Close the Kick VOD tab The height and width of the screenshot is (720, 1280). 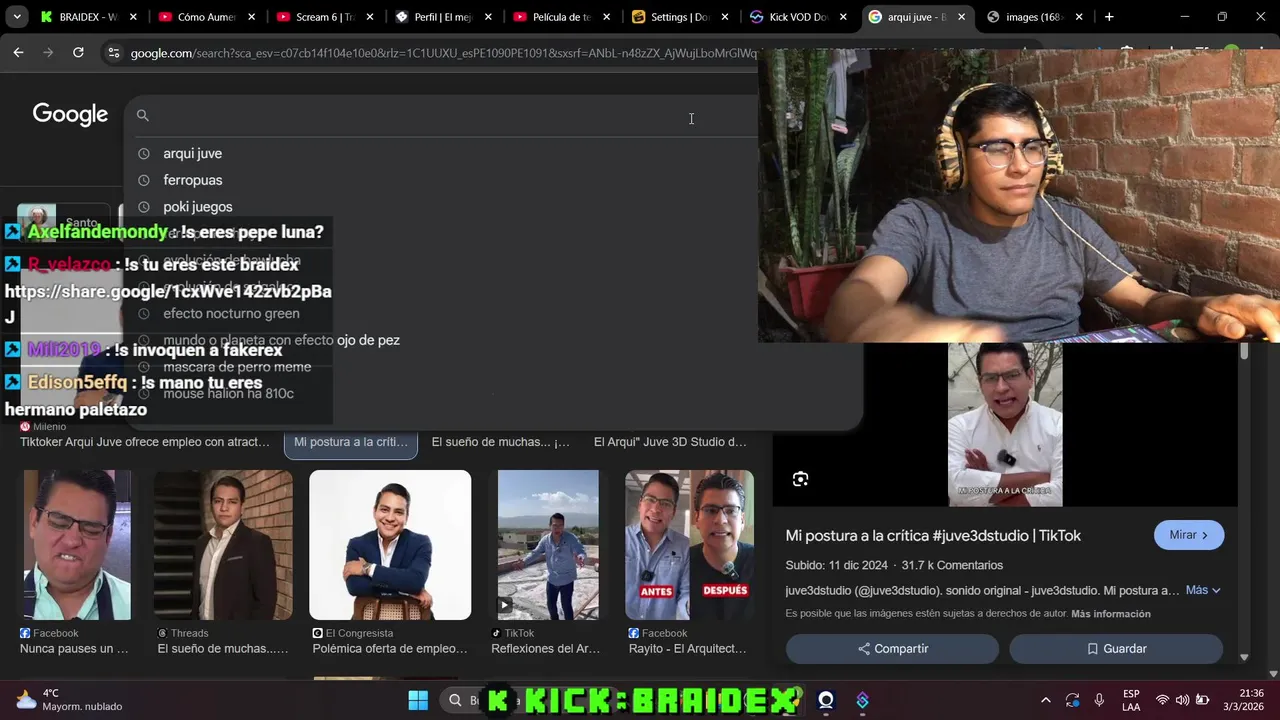click(x=843, y=17)
